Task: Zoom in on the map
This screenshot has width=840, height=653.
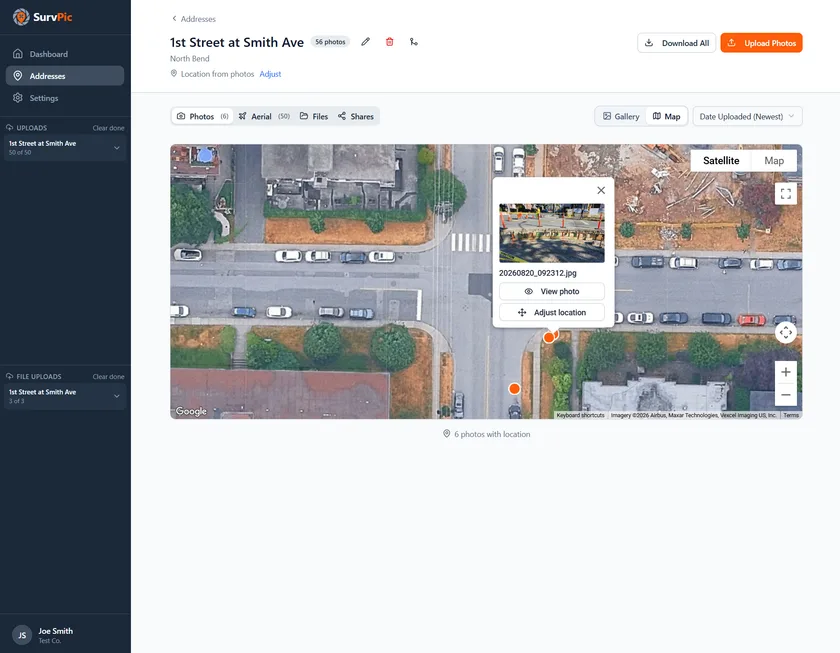Action: tap(785, 372)
